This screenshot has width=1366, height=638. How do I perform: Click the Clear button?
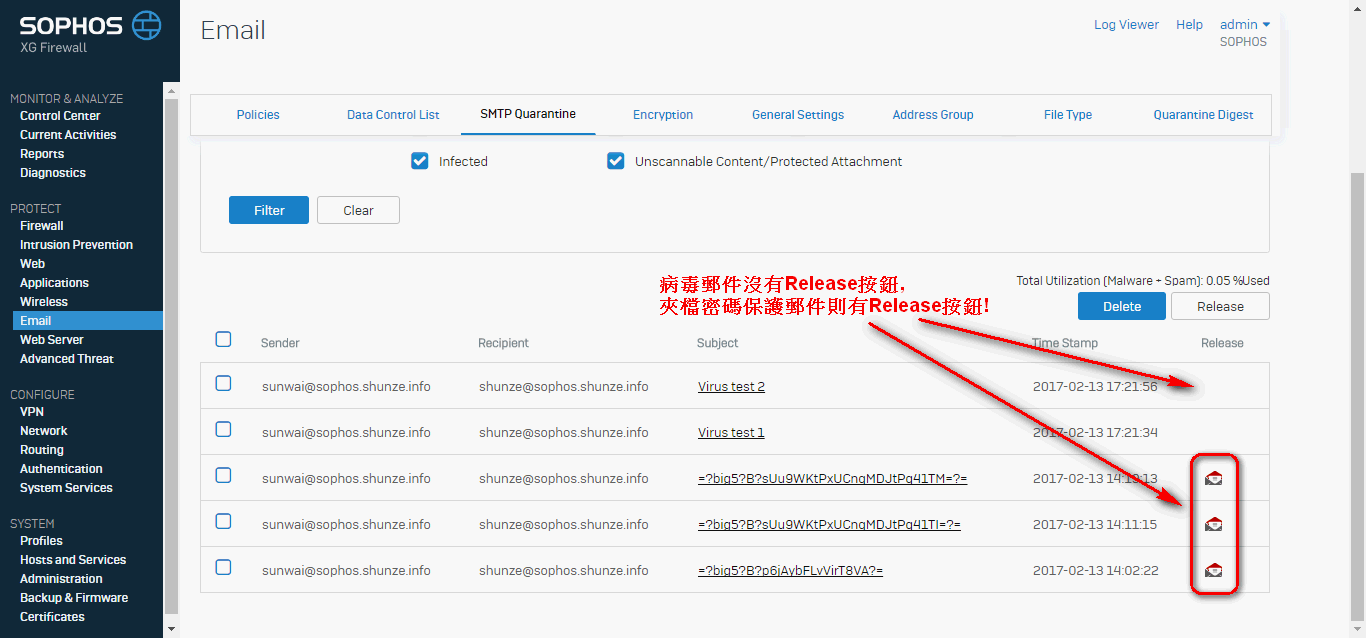click(358, 210)
